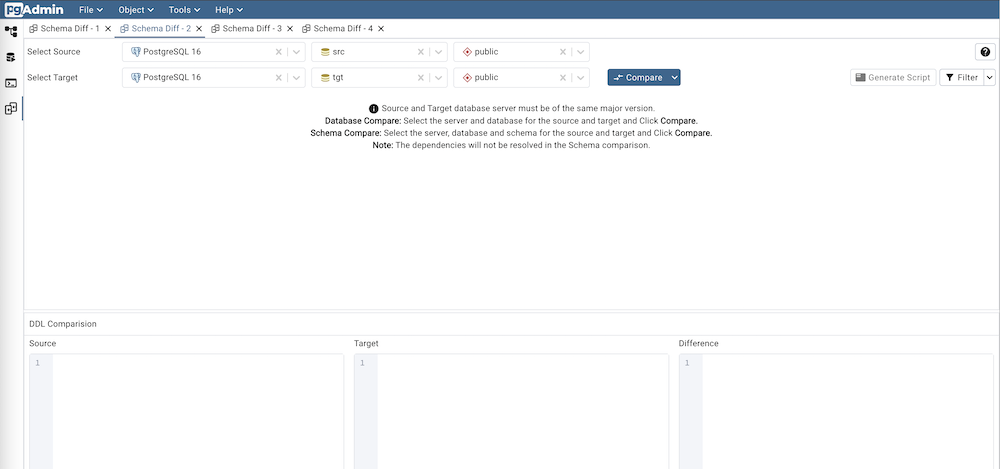Open the Compare button options arrow

(x=675, y=78)
